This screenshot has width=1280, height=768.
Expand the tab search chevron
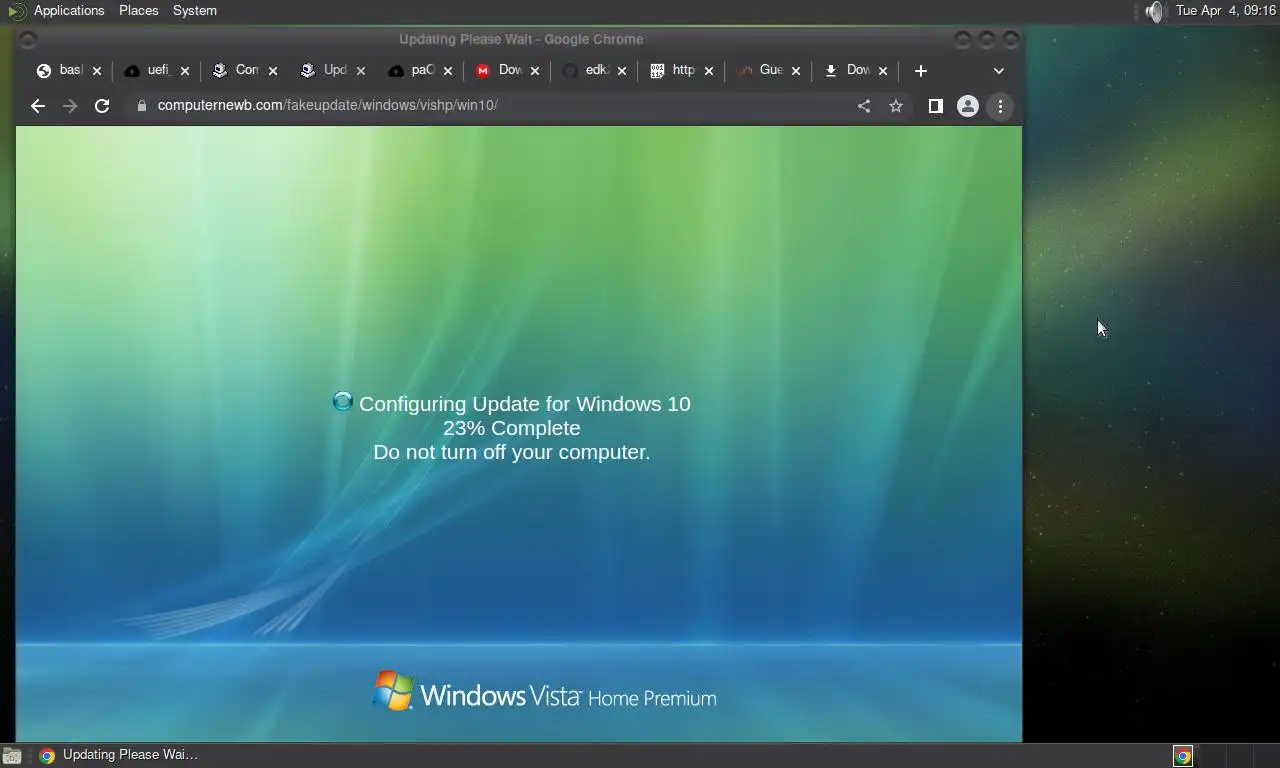[x=998, y=71]
